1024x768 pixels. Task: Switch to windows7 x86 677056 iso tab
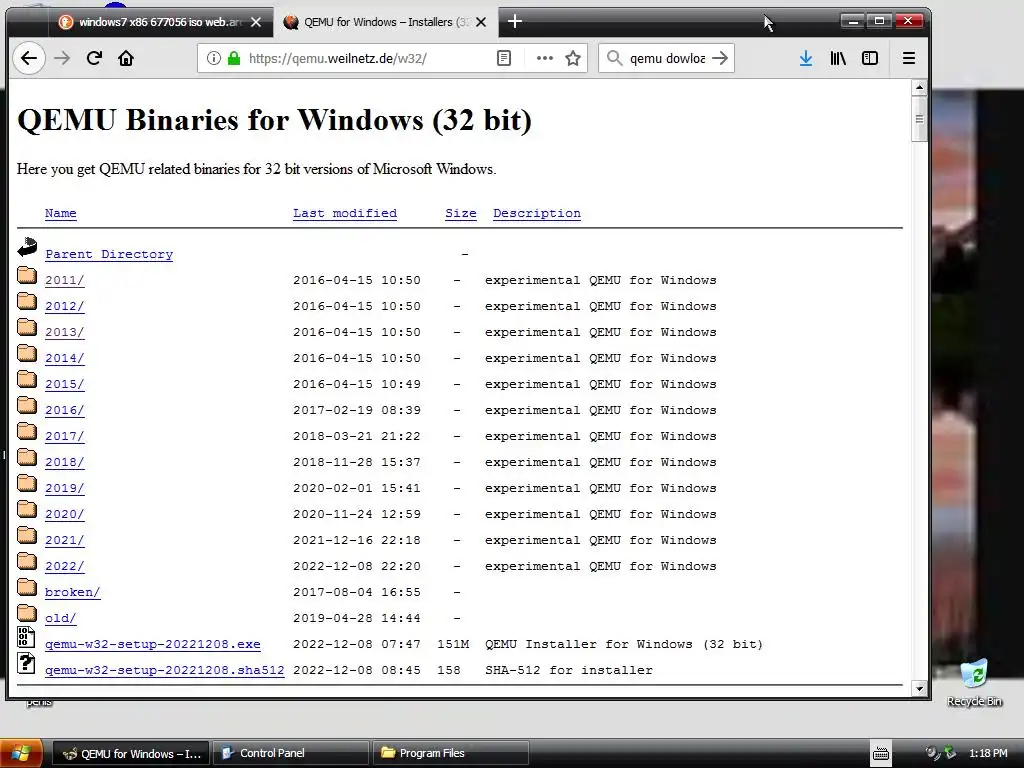click(x=159, y=22)
